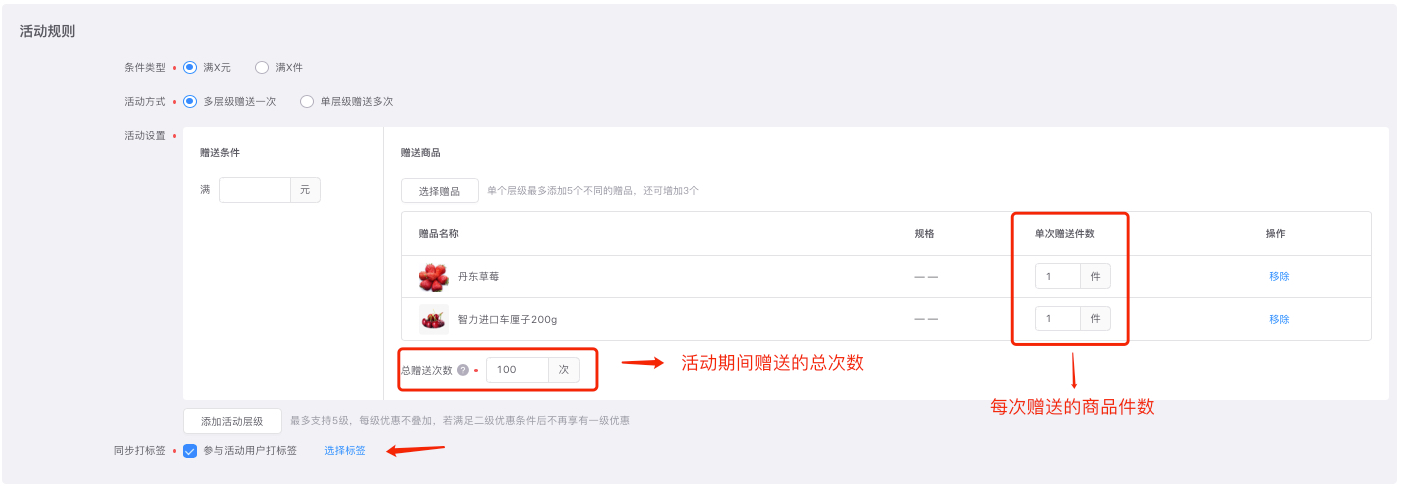Click the 丹东草莓 product thumbnail
The width and height of the screenshot is (1402, 487).
tap(433, 276)
